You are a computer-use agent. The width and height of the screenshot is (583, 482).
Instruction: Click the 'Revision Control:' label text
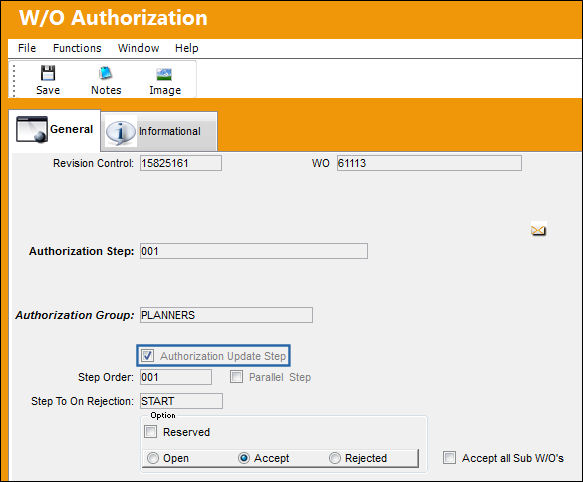coord(93,163)
